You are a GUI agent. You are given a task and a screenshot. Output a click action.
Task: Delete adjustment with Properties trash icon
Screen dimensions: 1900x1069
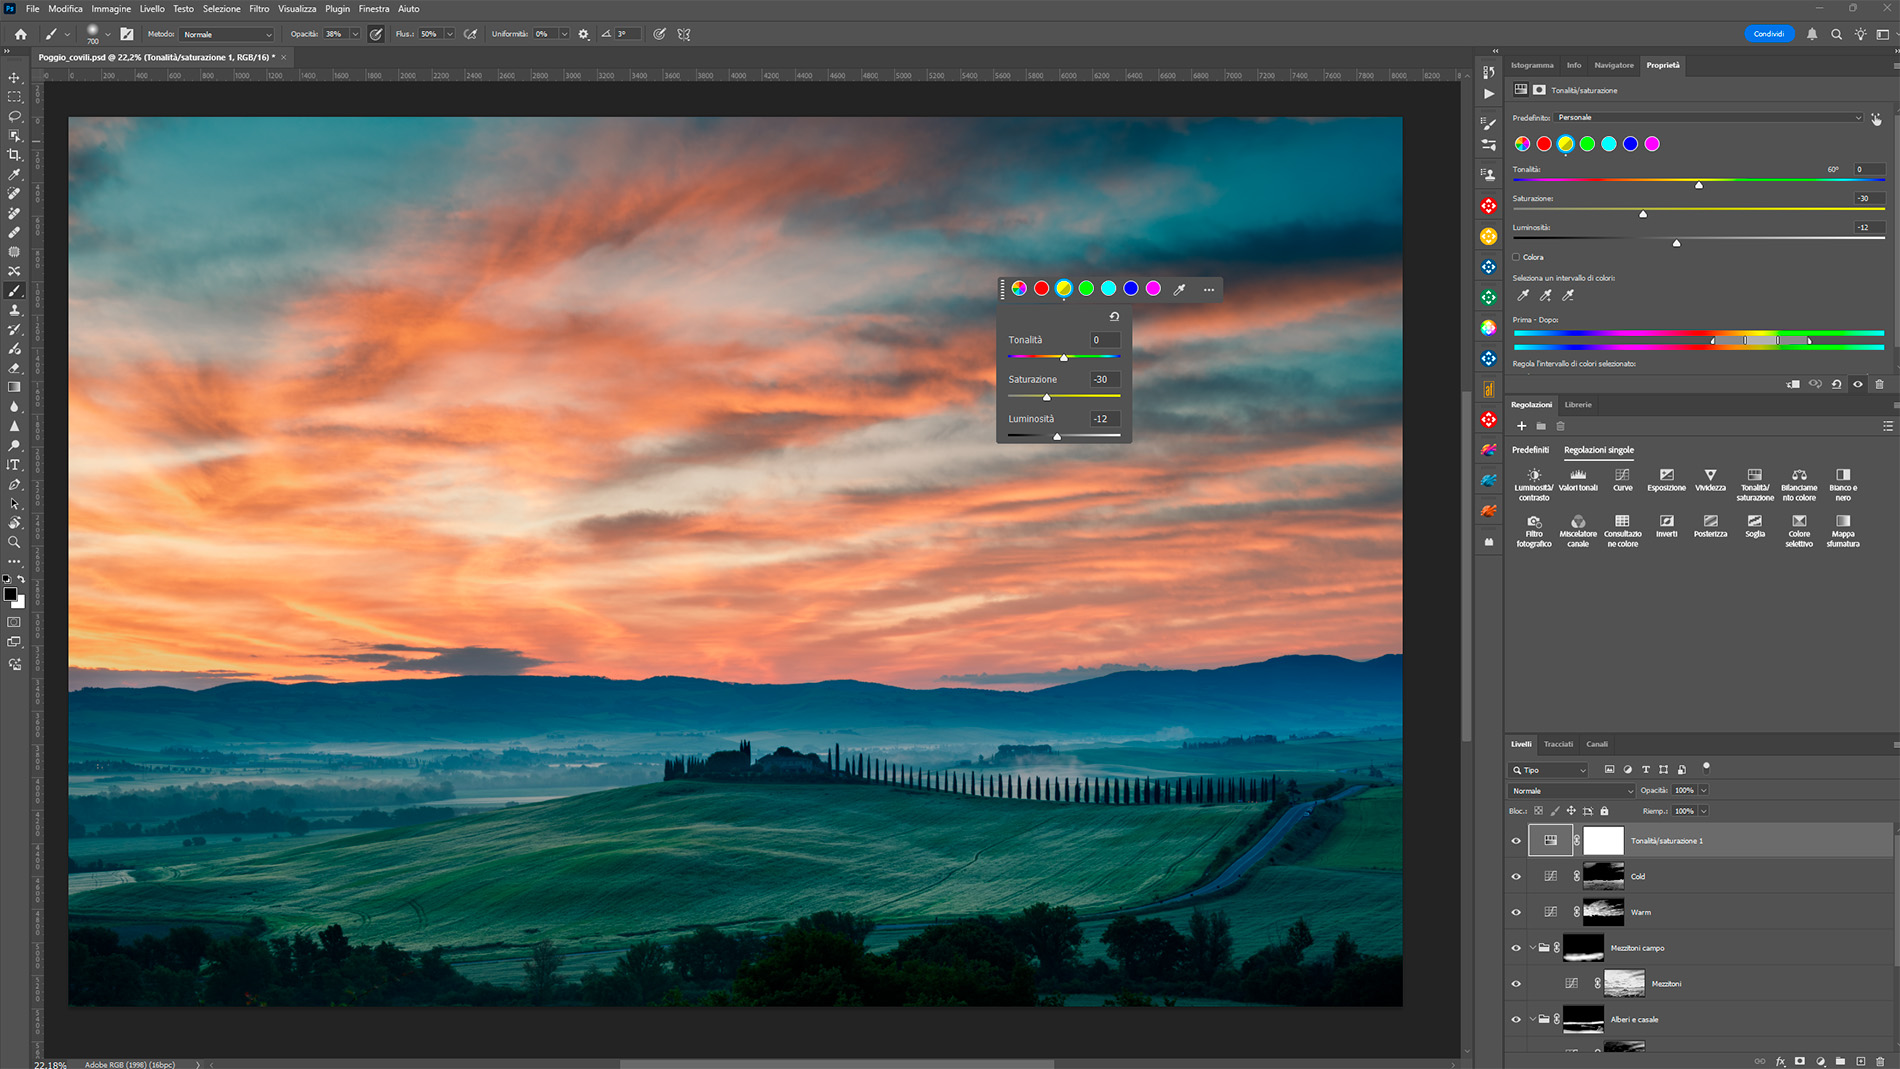[1879, 384]
